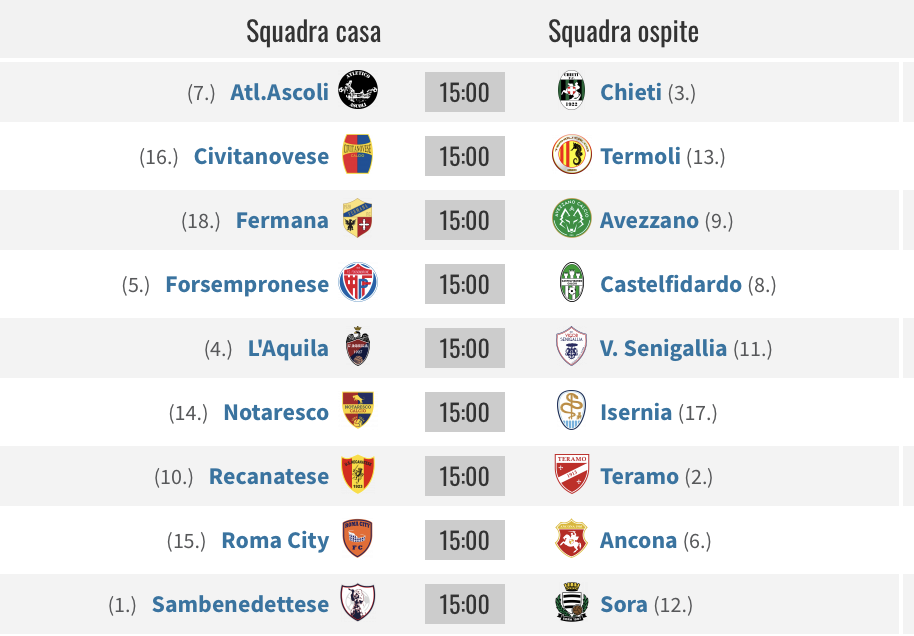Open the Forsempronese red-blue crest
The width and height of the screenshot is (914, 636).
[358, 282]
